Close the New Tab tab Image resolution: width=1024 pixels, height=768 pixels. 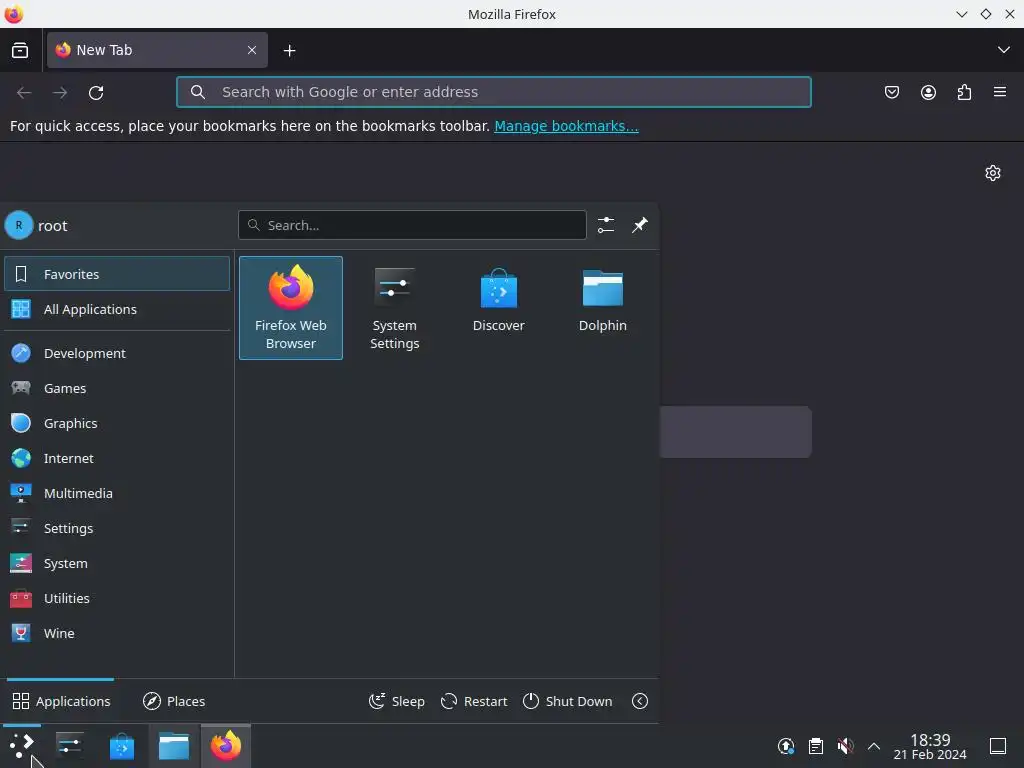pos(252,50)
